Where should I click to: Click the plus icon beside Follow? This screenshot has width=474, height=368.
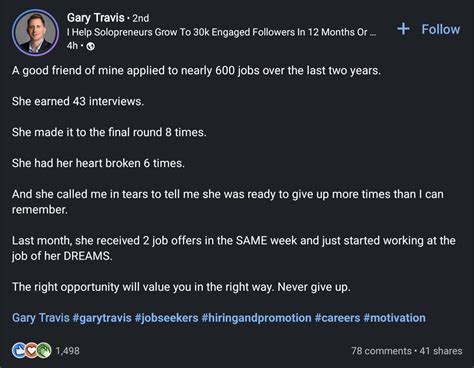[x=403, y=29]
